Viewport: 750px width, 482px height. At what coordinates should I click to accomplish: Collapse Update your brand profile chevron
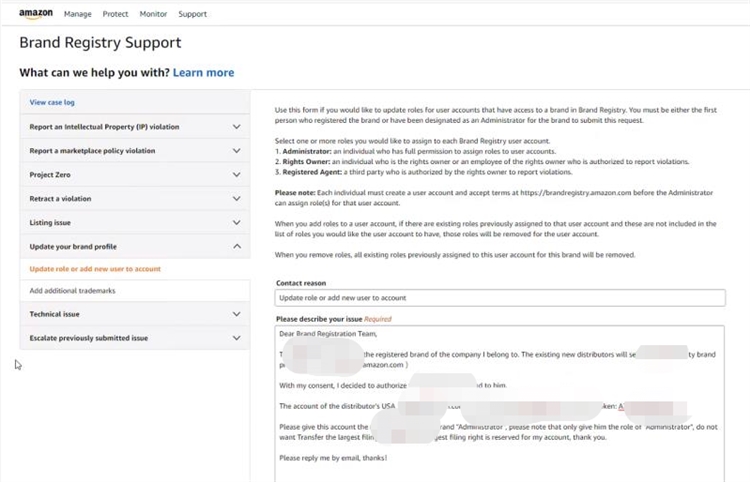tap(237, 246)
